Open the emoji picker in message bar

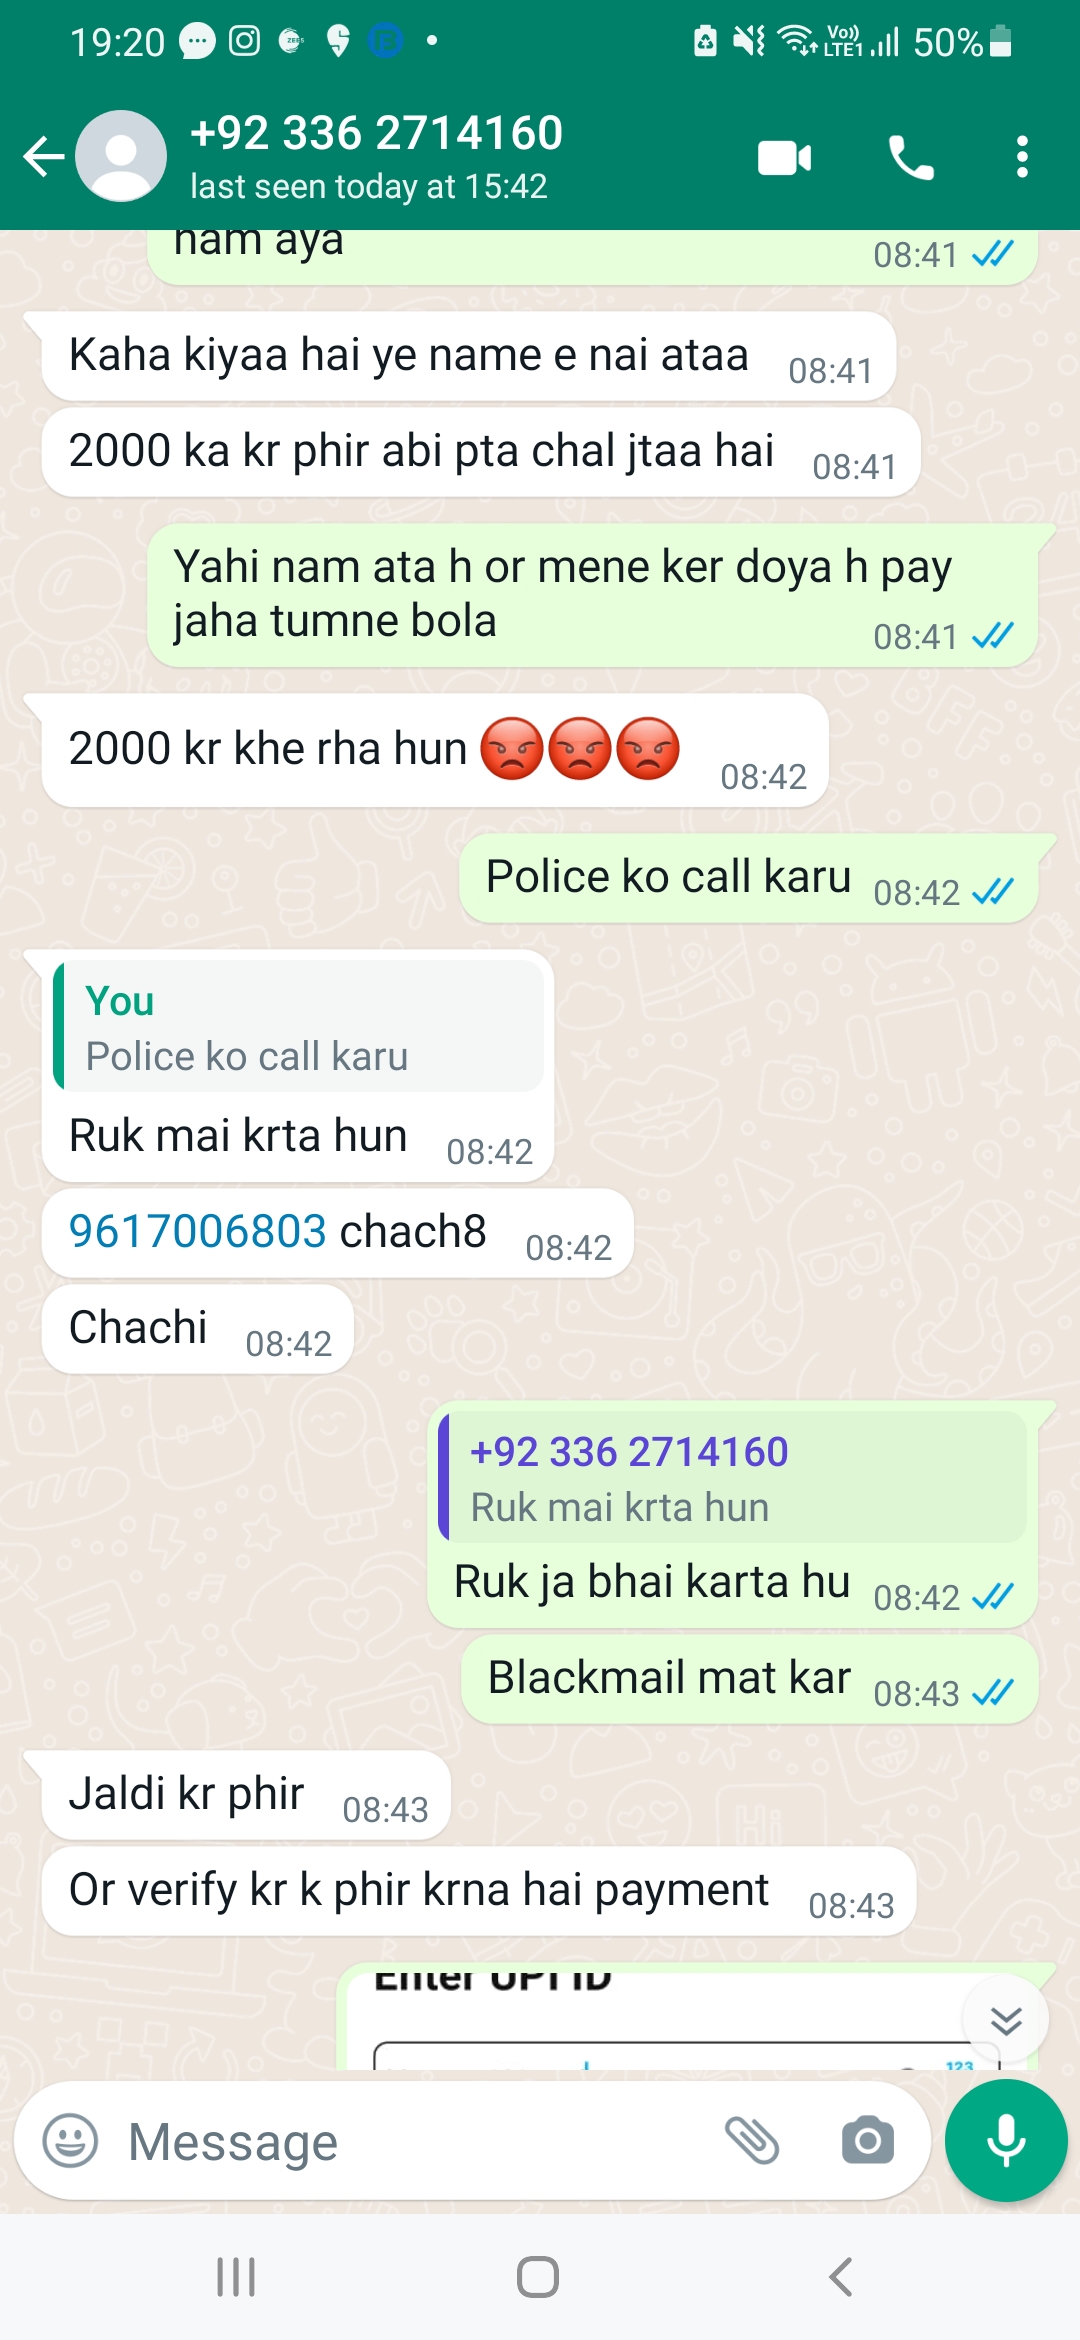pyautogui.click(x=70, y=2141)
